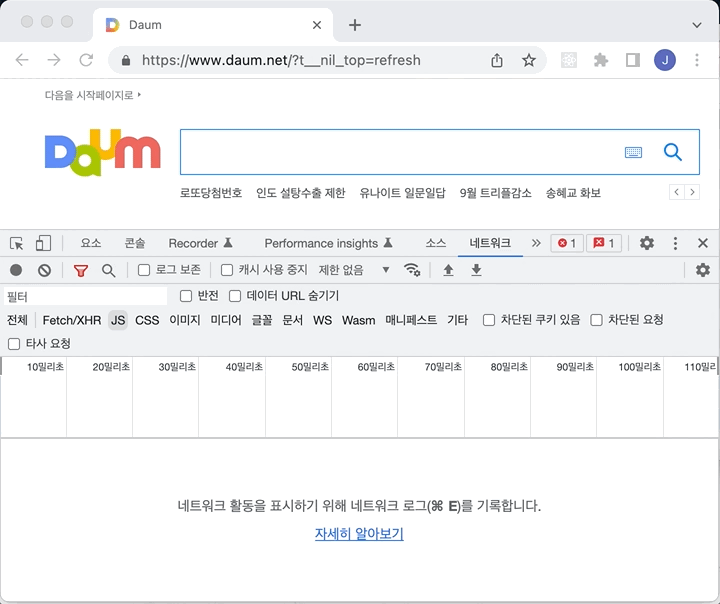Click the browser back arrow

22,60
